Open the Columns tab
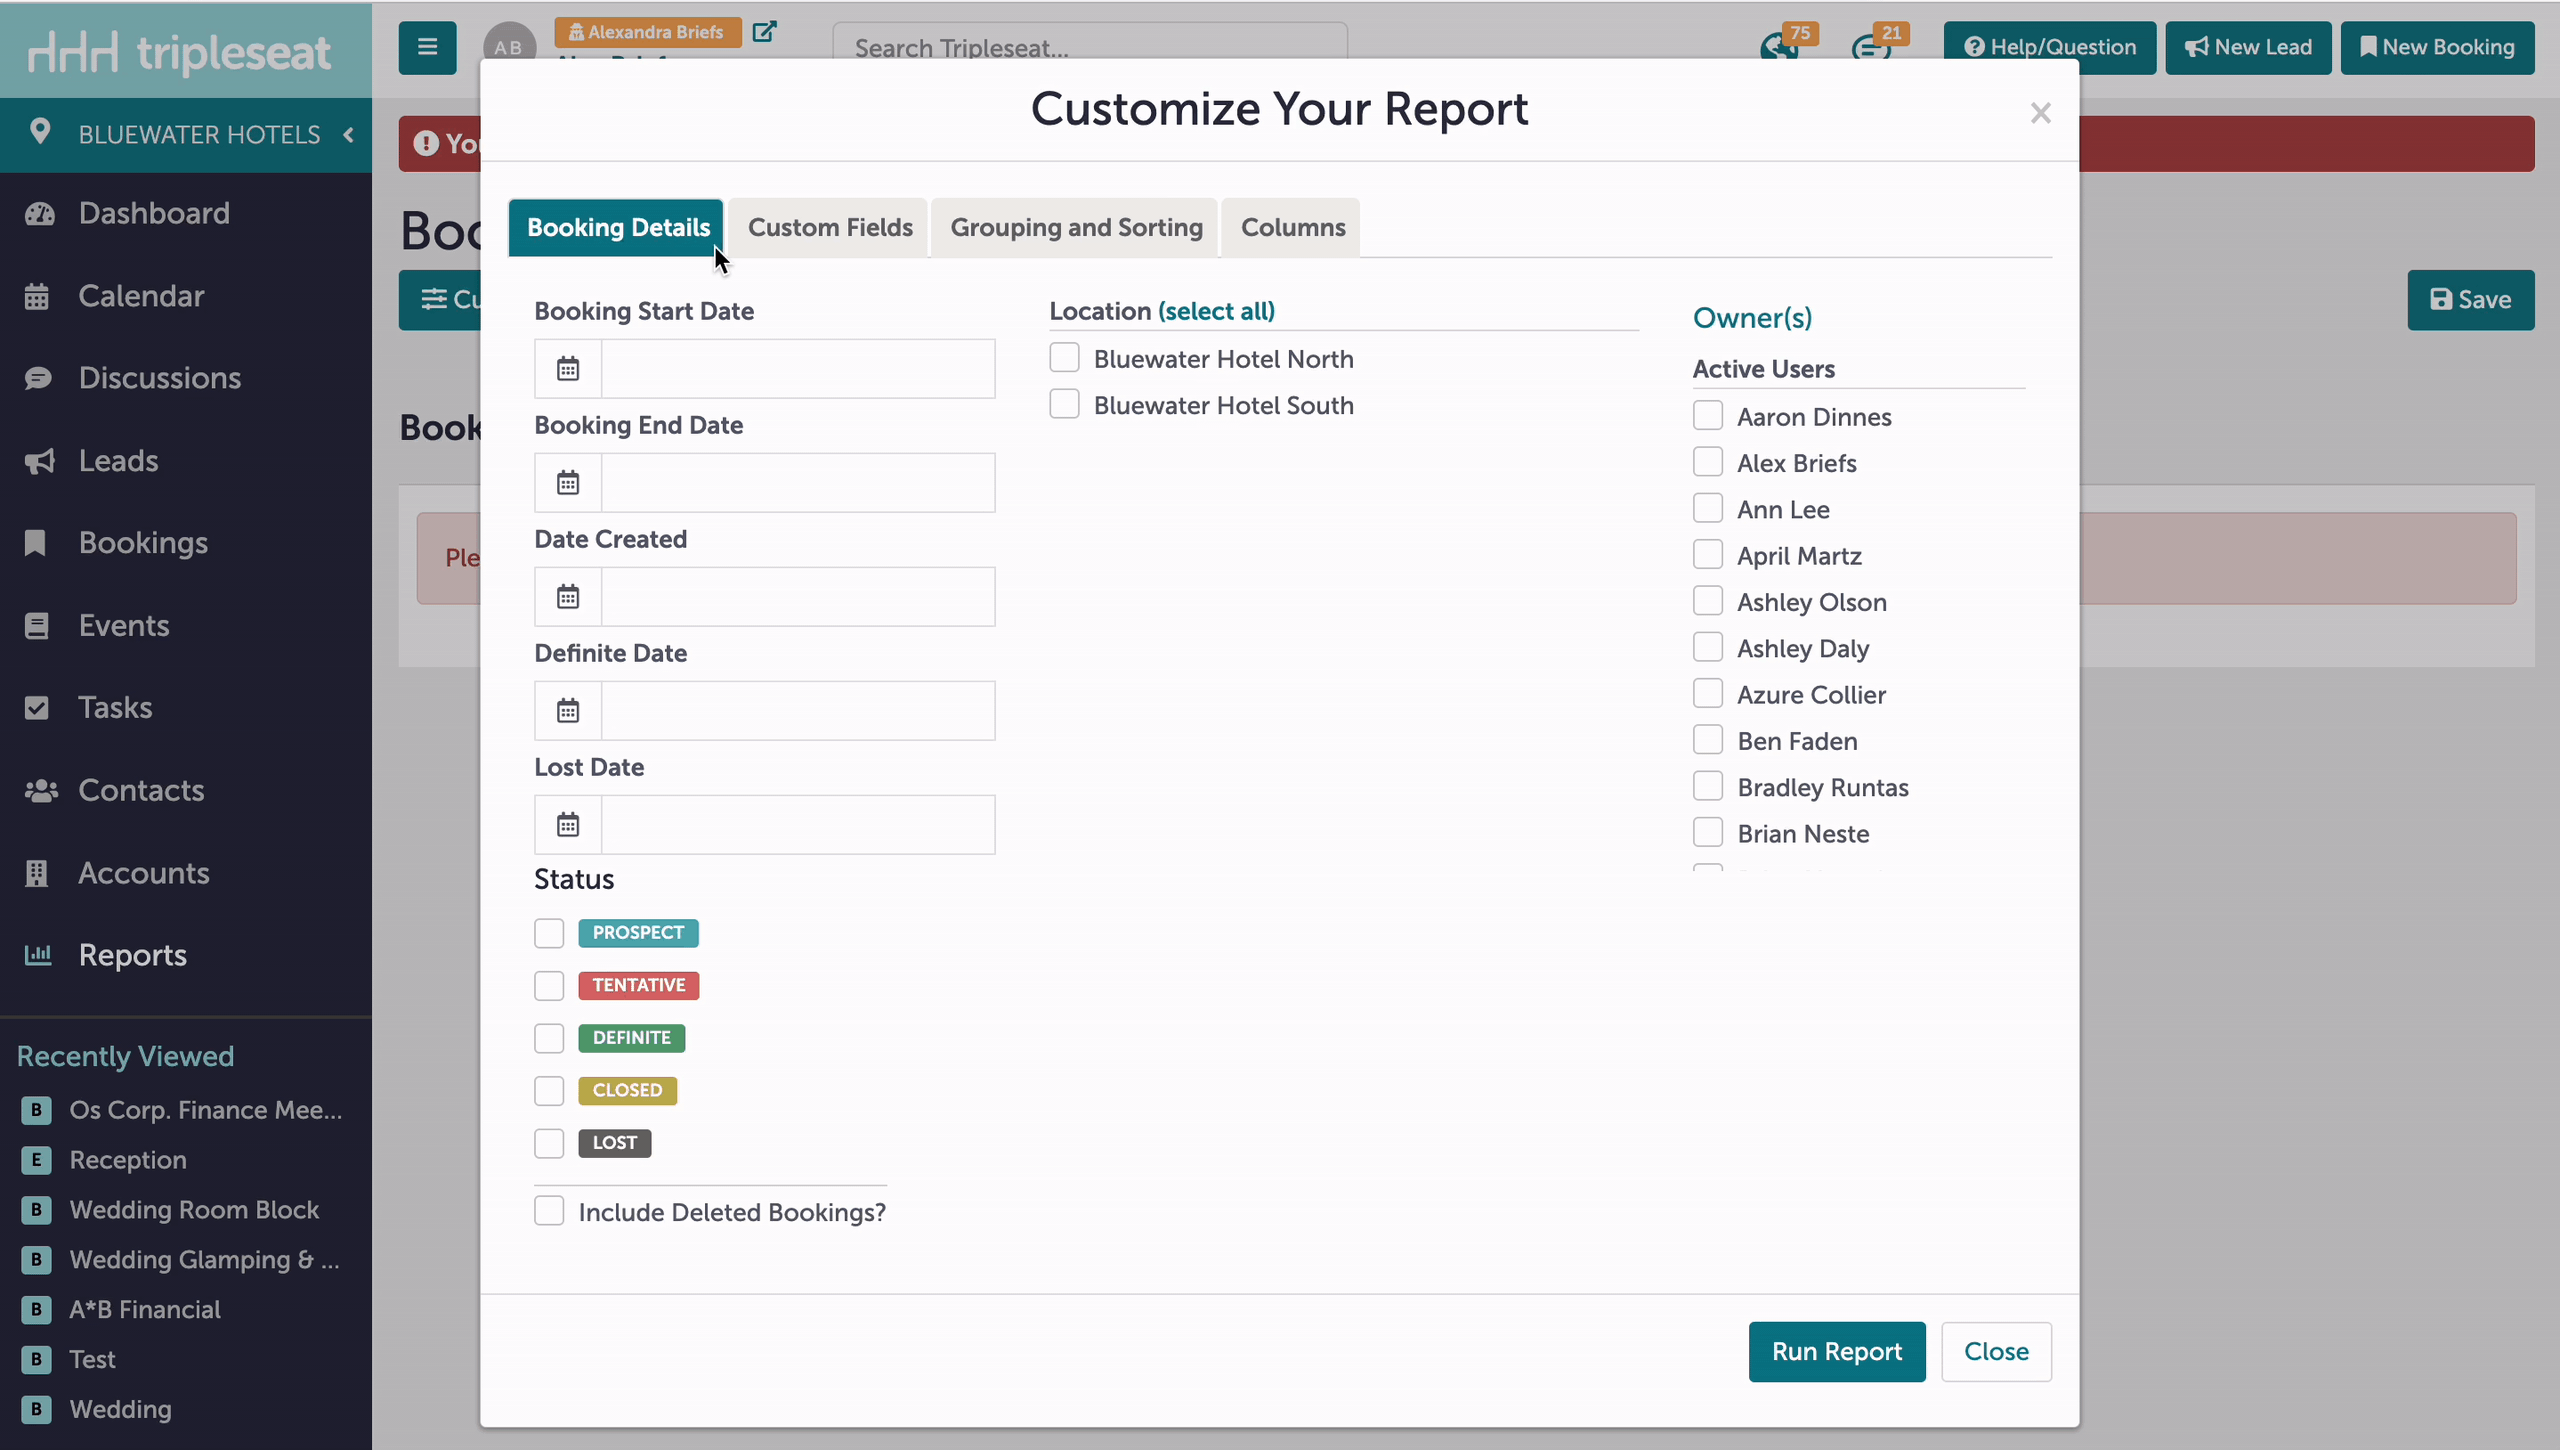Viewport: 2560px width, 1450px height. (1292, 228)
